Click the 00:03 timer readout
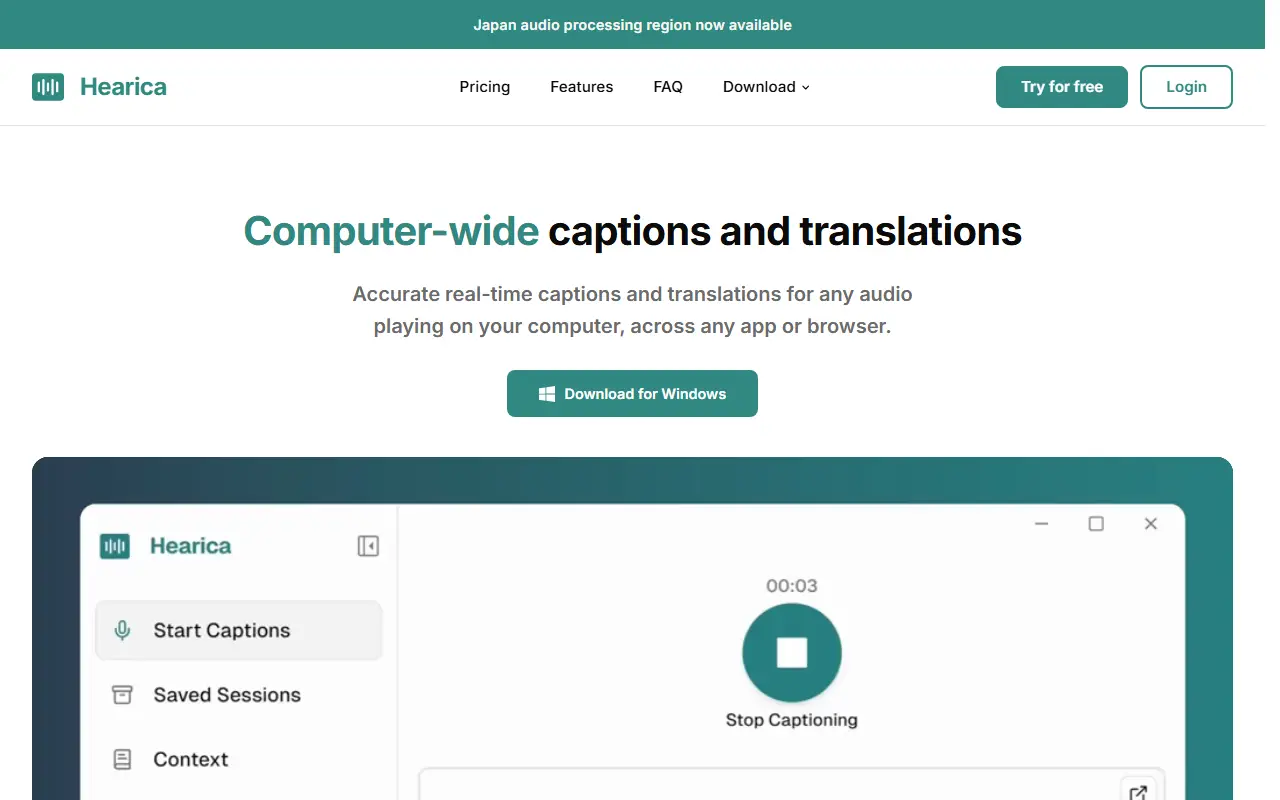Image resolution: width=1280 pixels, height=800 pixels. pyautogui.click(x=792, y=586)
